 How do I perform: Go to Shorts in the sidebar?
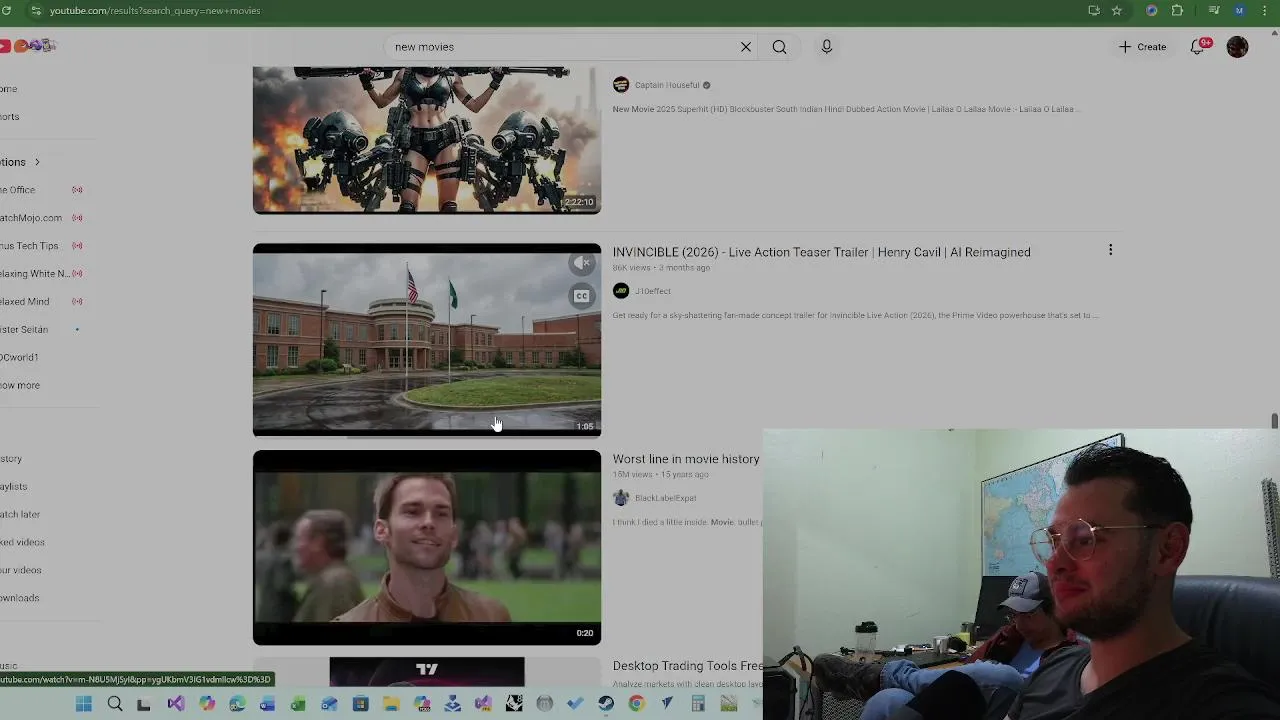click(x=10, y=117)
